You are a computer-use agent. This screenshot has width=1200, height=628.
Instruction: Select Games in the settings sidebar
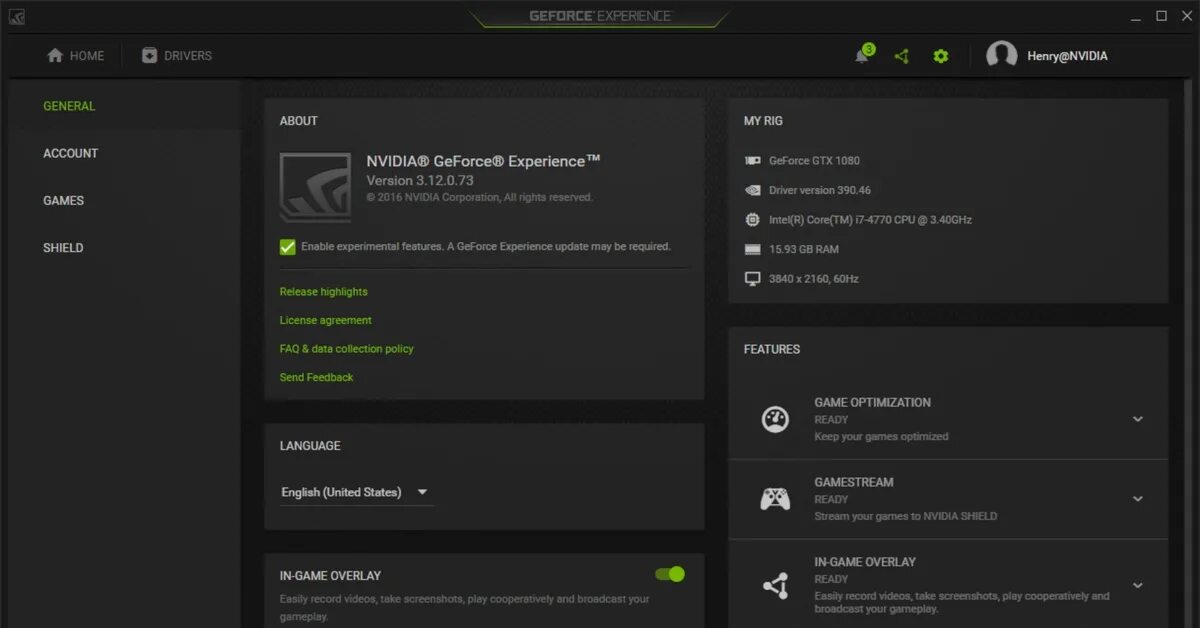pyautogui.click(x=63, y=200)
